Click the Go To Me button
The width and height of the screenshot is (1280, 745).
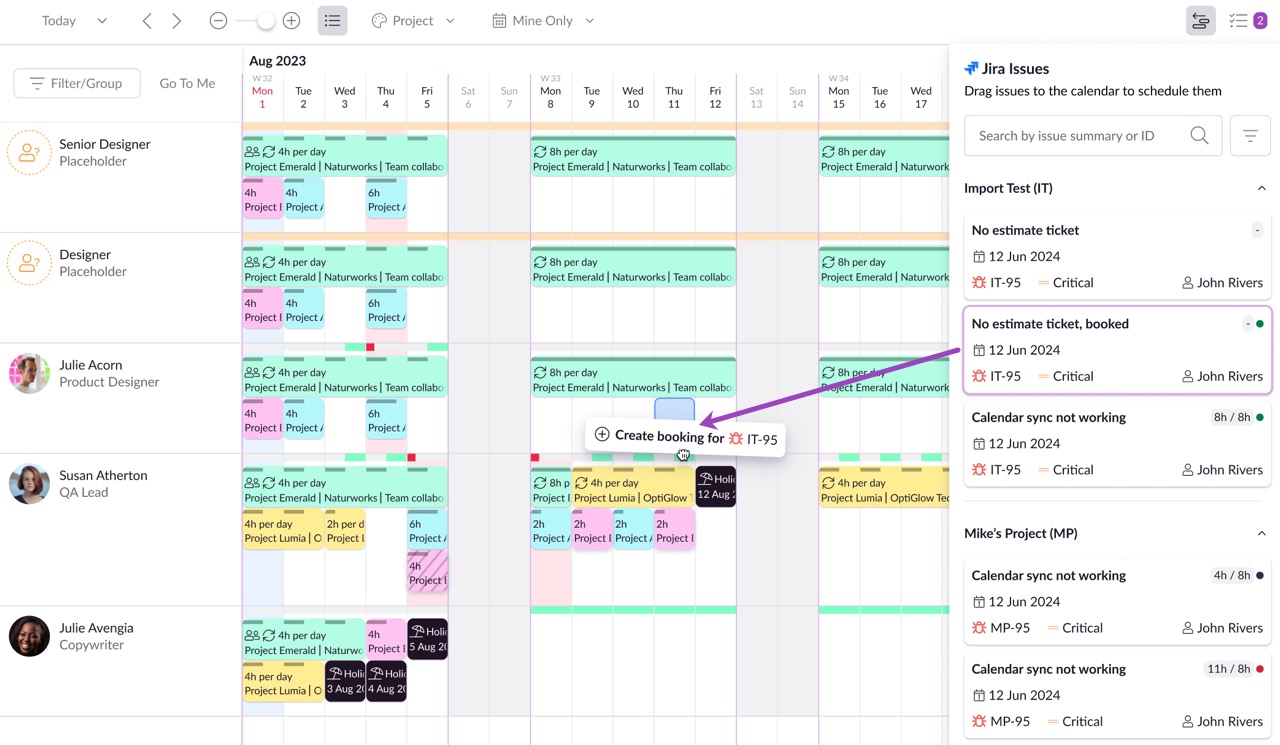(187, 83)
